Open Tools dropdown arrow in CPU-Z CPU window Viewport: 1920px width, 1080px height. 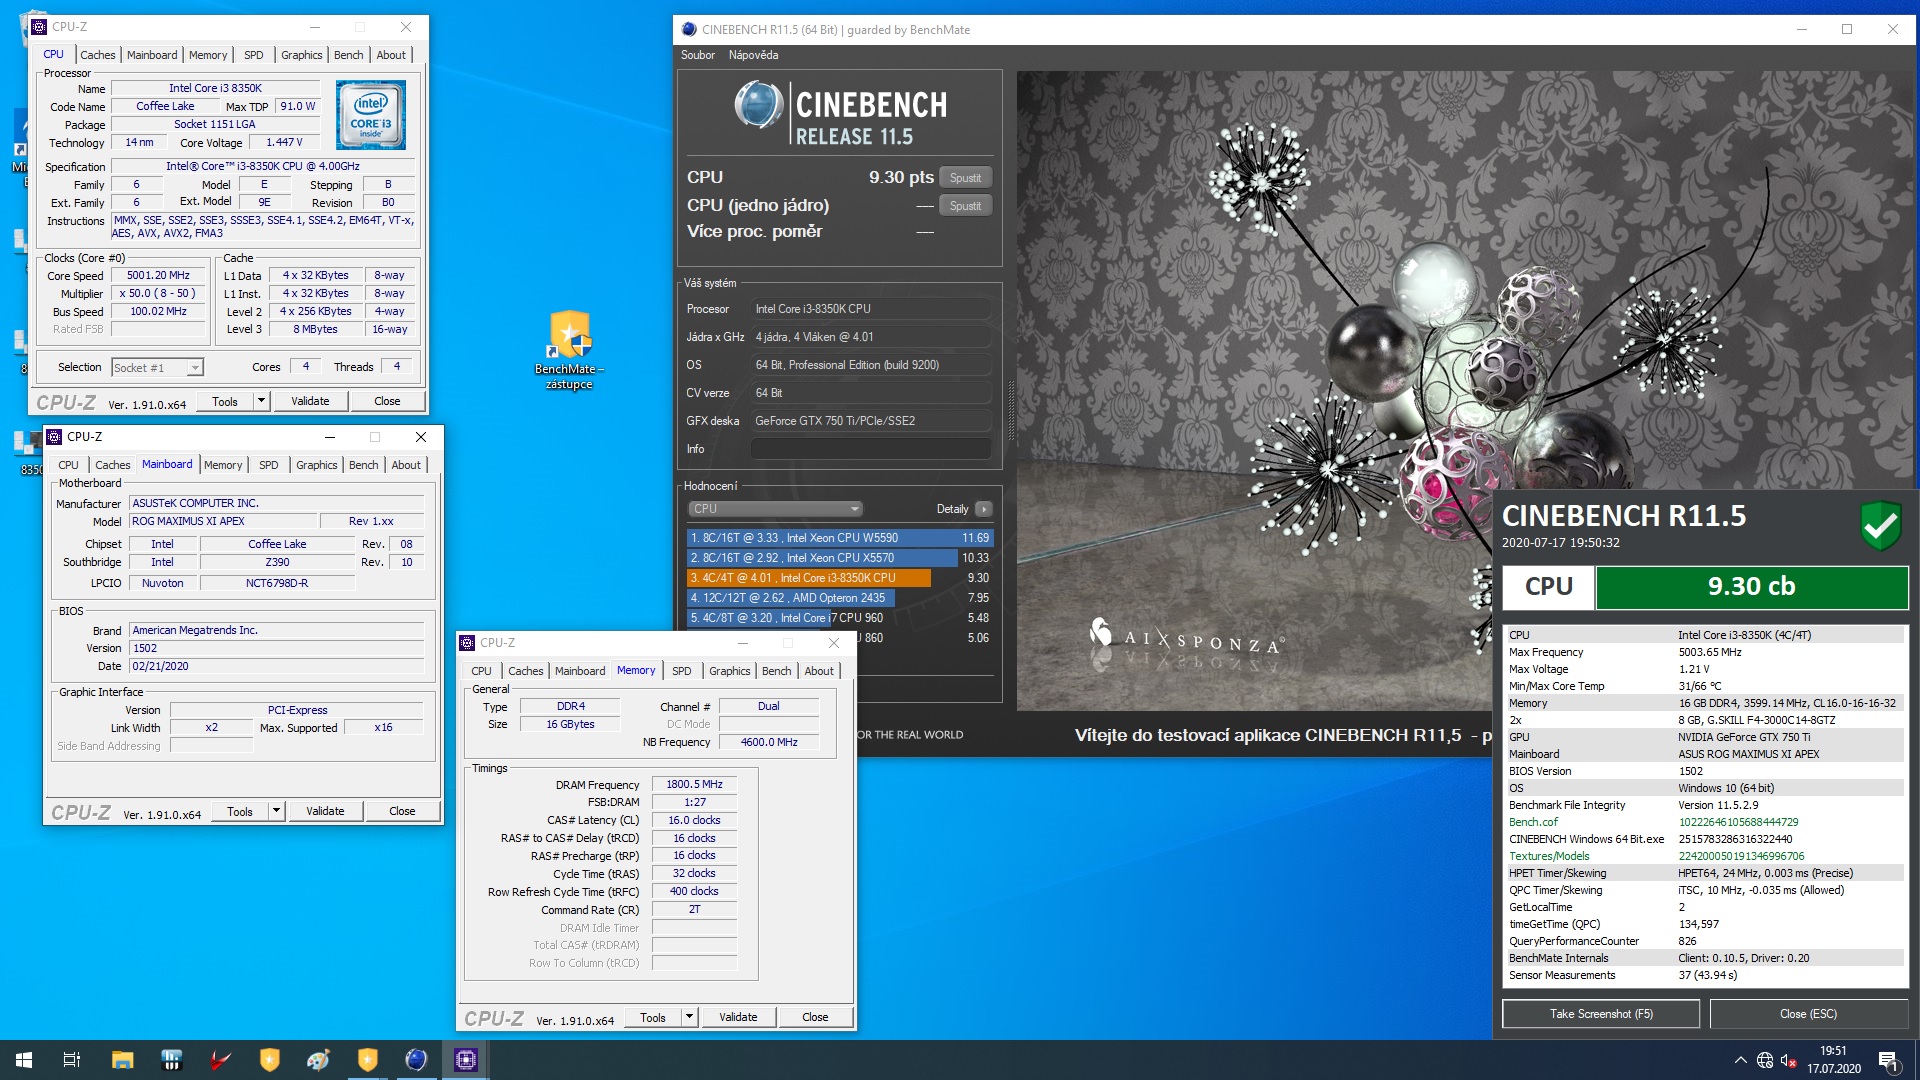[x=261, y=401]
